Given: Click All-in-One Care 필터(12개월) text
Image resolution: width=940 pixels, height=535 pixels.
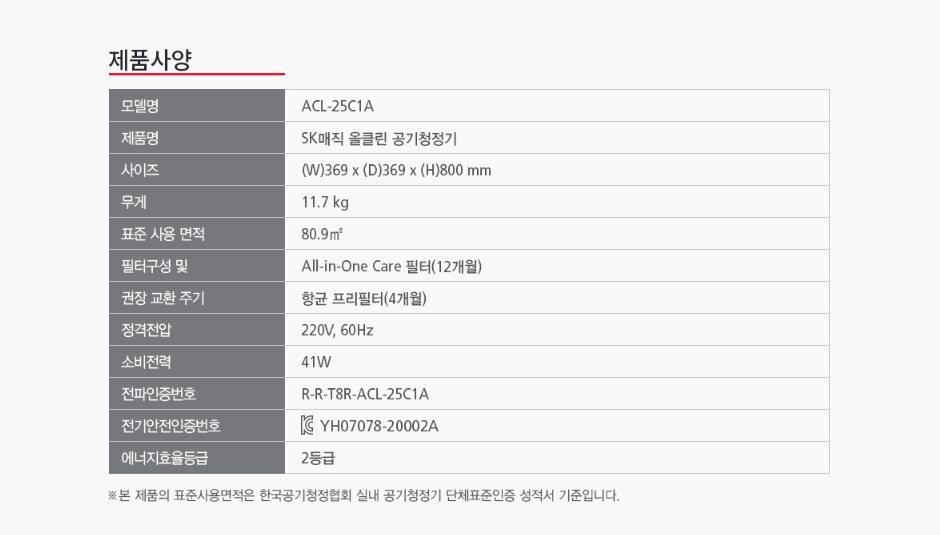Looking at the screenshot, I should tap(391, 266).
